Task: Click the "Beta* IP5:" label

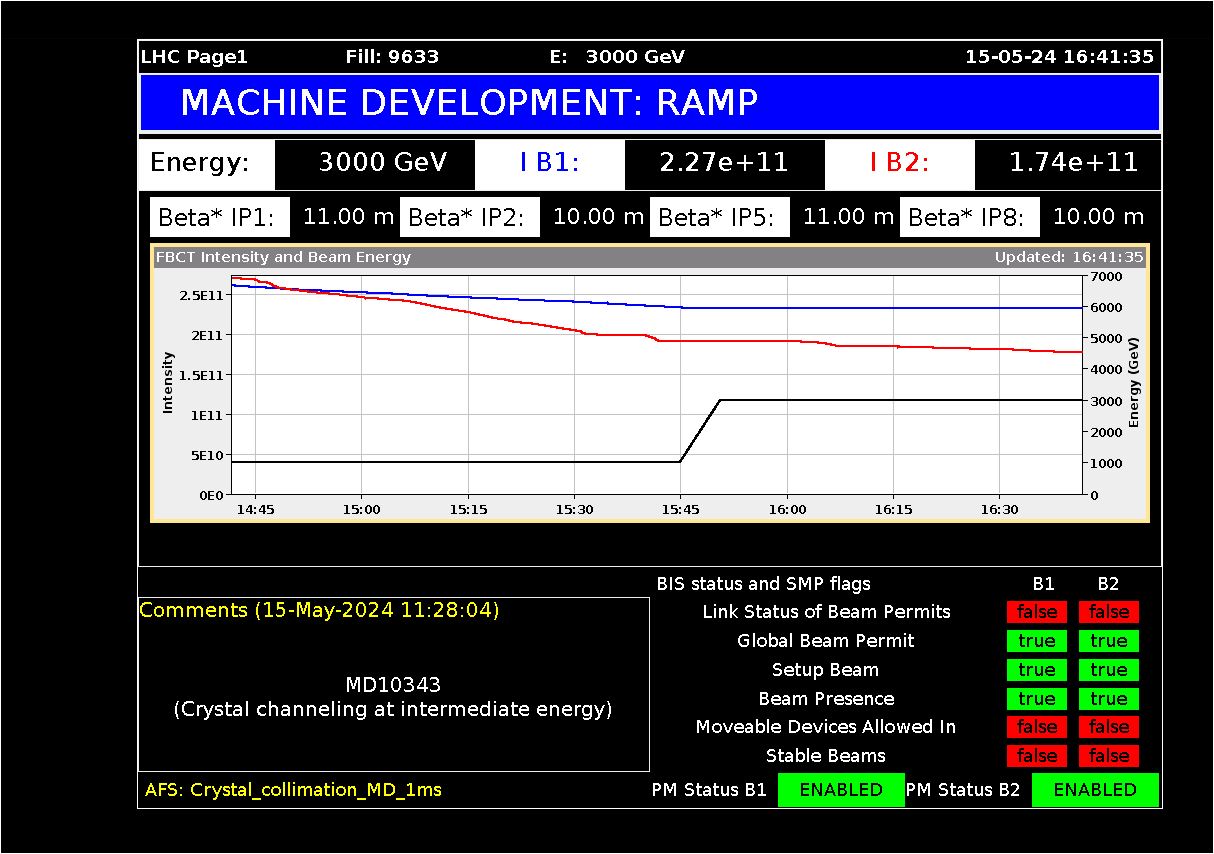Action: [720, 217]
